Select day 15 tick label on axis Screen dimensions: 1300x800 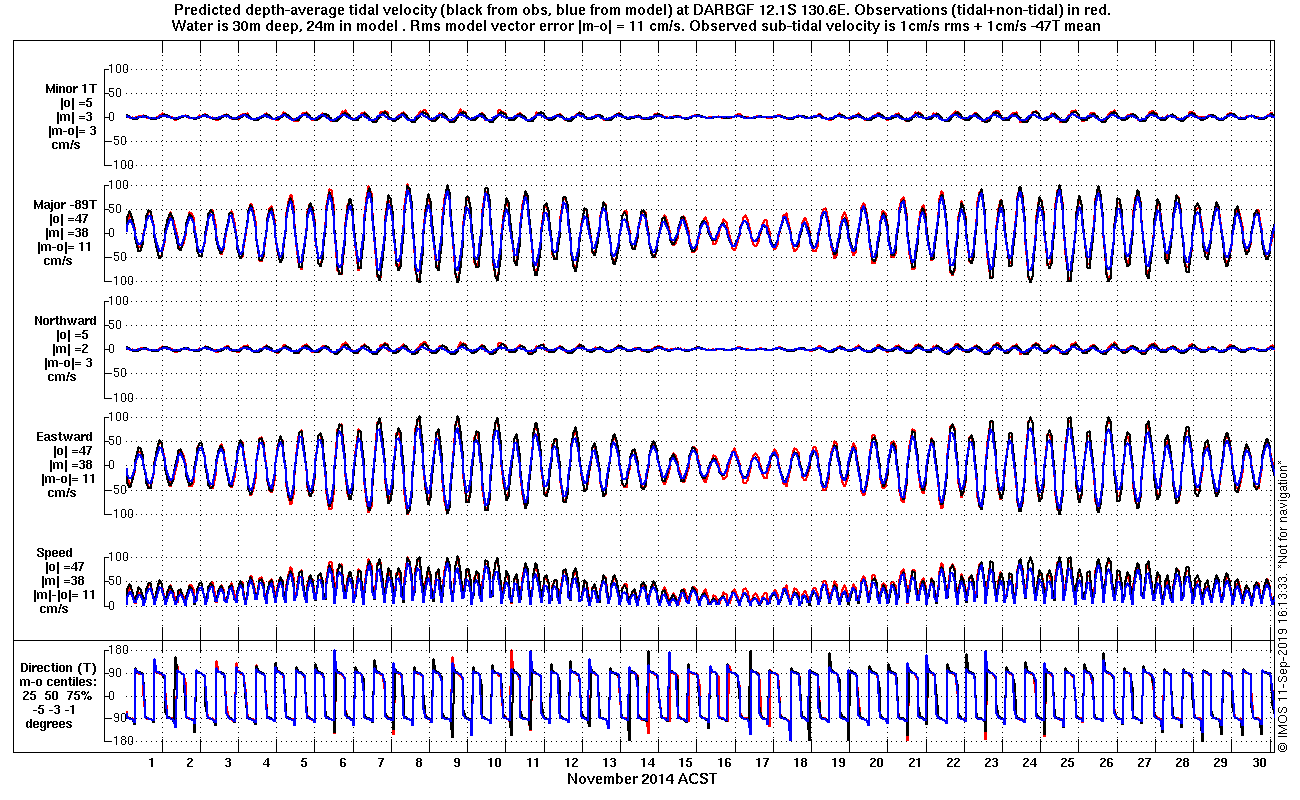pos(685,763)
